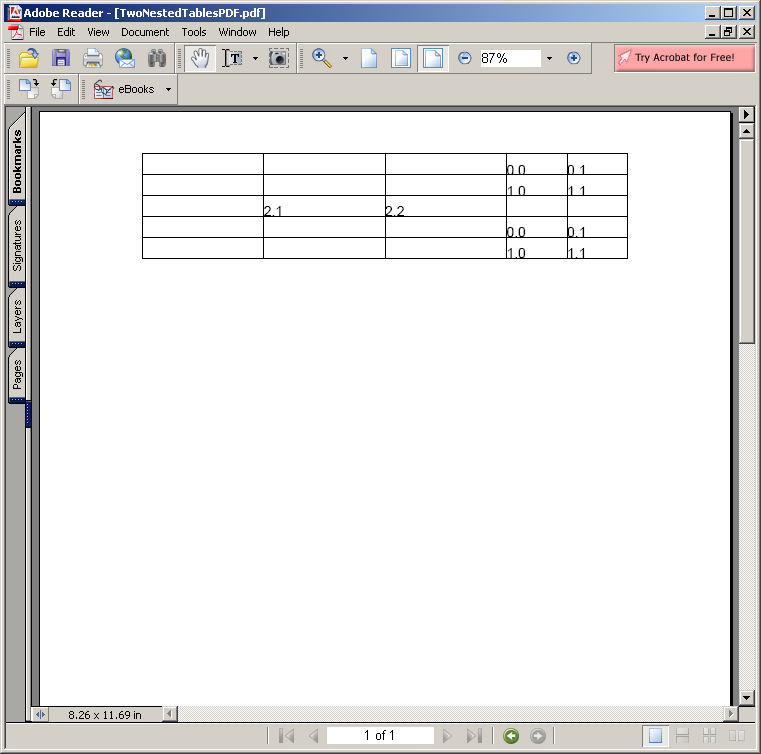Viewport: 761px width, 754px height.
Task: Select the Hand tool
Action: click(x=199, y=58)
